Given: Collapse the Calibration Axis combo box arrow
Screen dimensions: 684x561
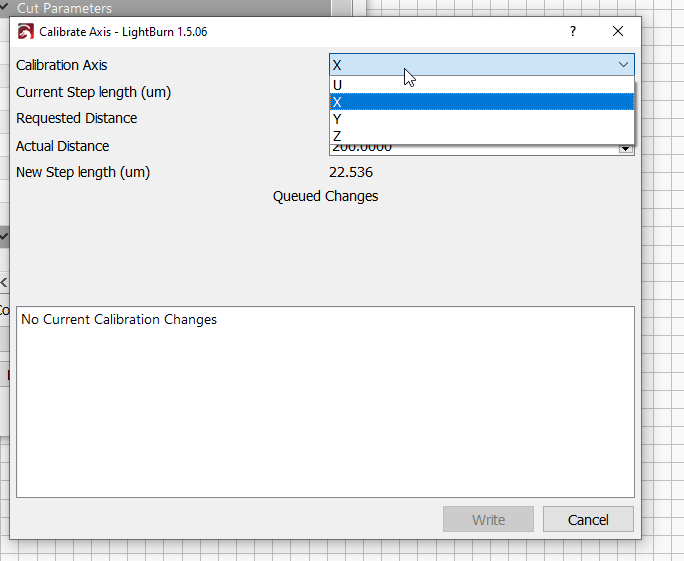Looking at the screenshot, I should tap(623, 65).
